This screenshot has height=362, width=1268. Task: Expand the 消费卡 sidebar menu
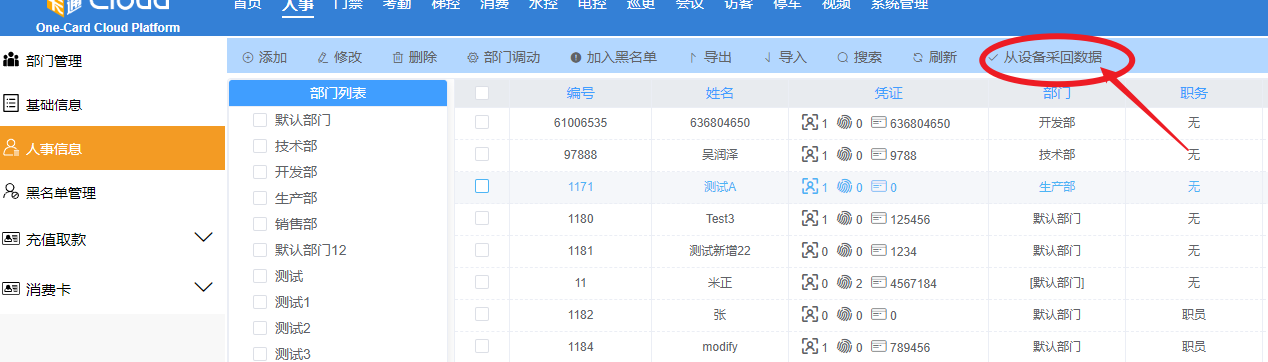click(x=203, y=287)
